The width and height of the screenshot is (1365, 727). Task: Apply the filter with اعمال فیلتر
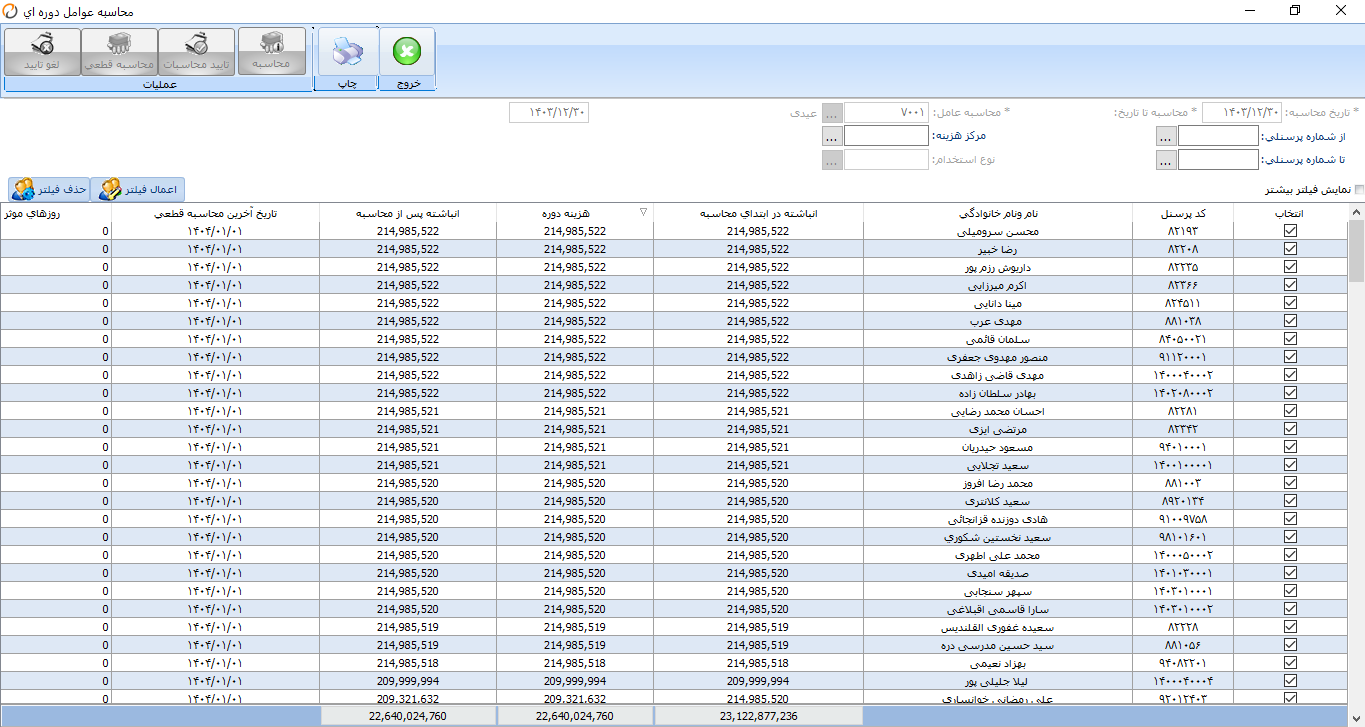pyautogui.click(x=140, y=189)
